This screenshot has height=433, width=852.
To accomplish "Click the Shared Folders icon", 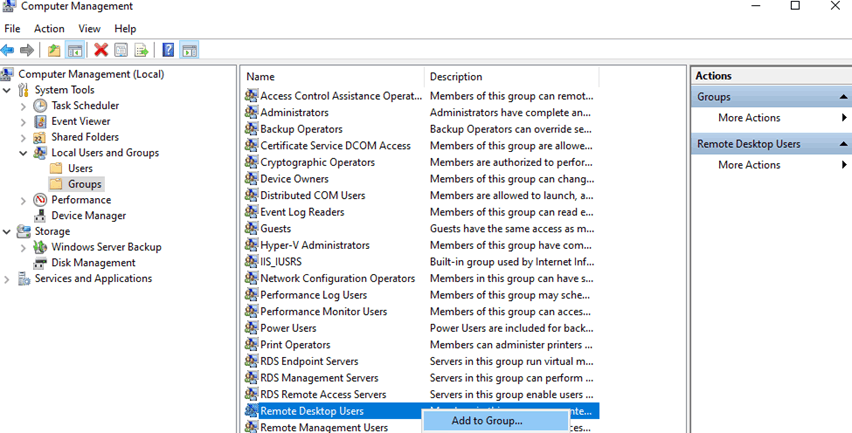I will tap(40, 137).
